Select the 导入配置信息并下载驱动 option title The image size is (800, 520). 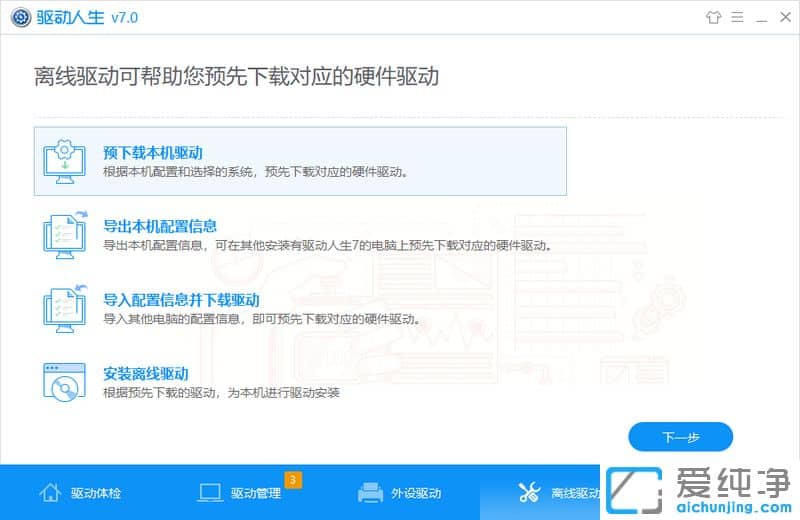[x=181, y=300]
